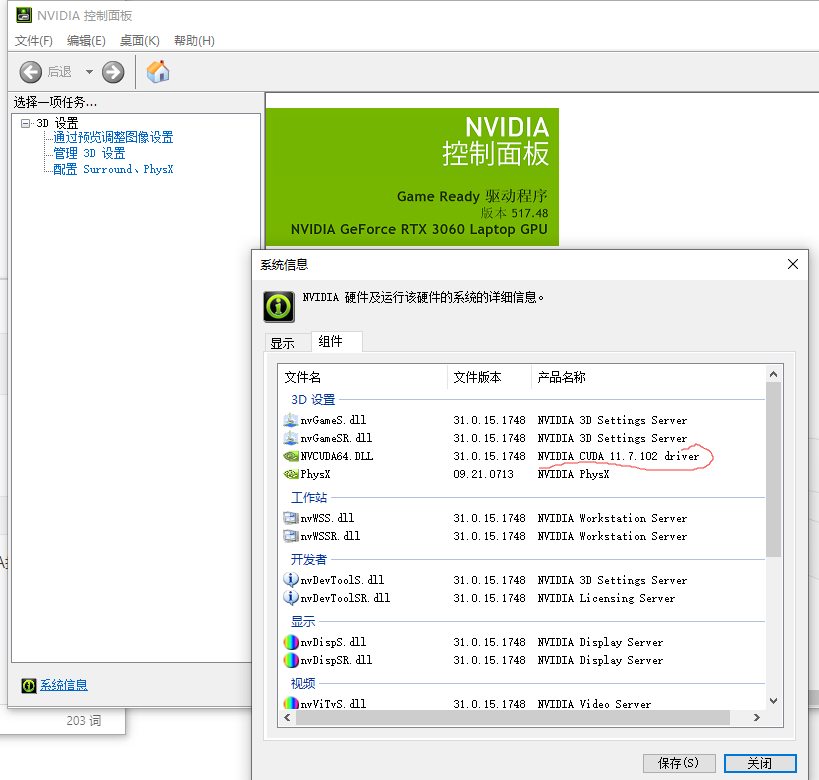
Task: Click nvWSSR.dll file icon
Action: click(x=290, y=535)
